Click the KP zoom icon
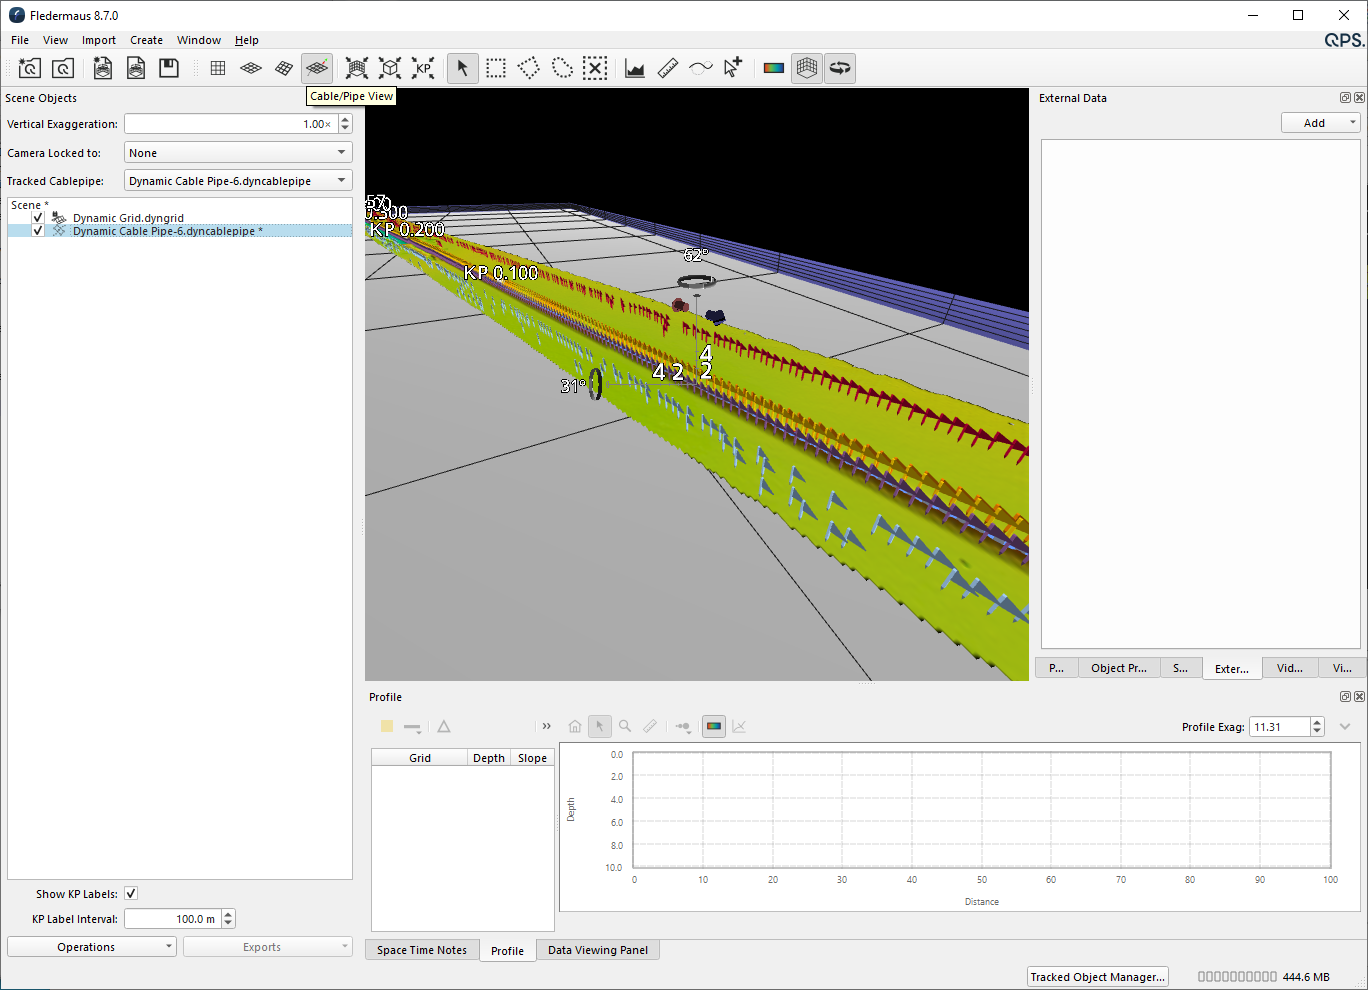The image size is (1368, 990). (x=424, y=68)
